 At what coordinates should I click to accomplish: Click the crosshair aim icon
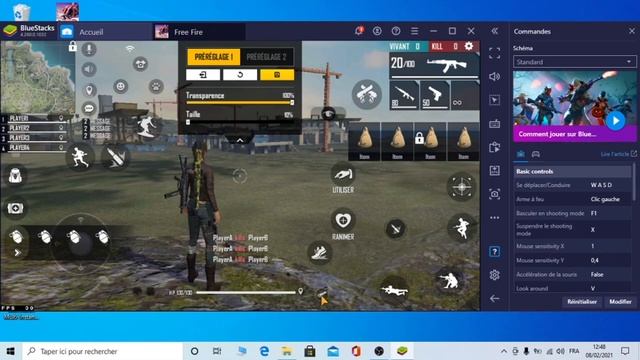point(461,187)
